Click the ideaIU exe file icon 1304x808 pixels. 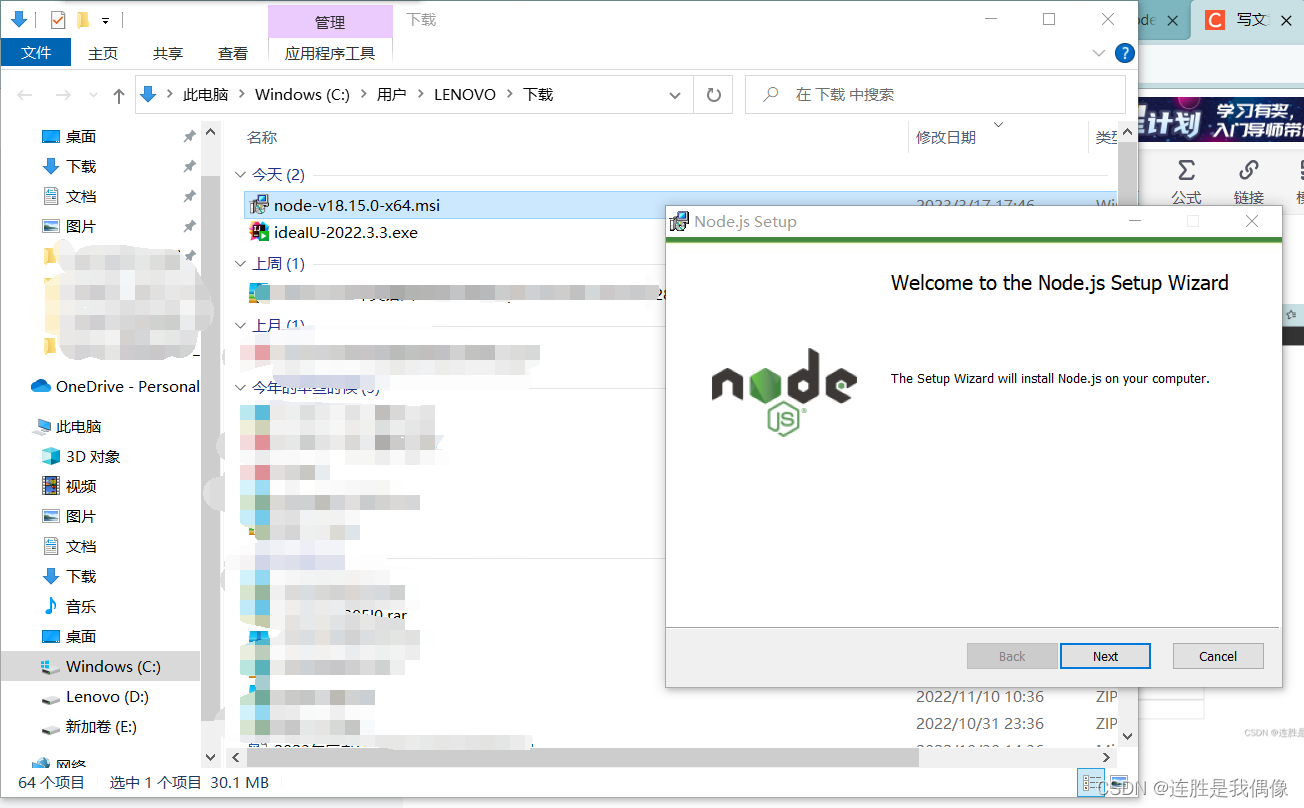click(259, 232)
